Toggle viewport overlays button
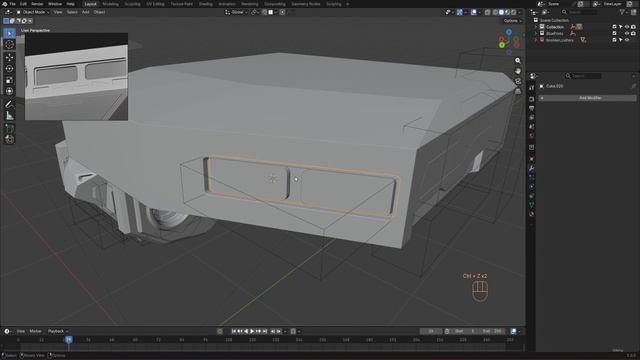The width and height of the screenshot is (640, 360). click(473, 12)
